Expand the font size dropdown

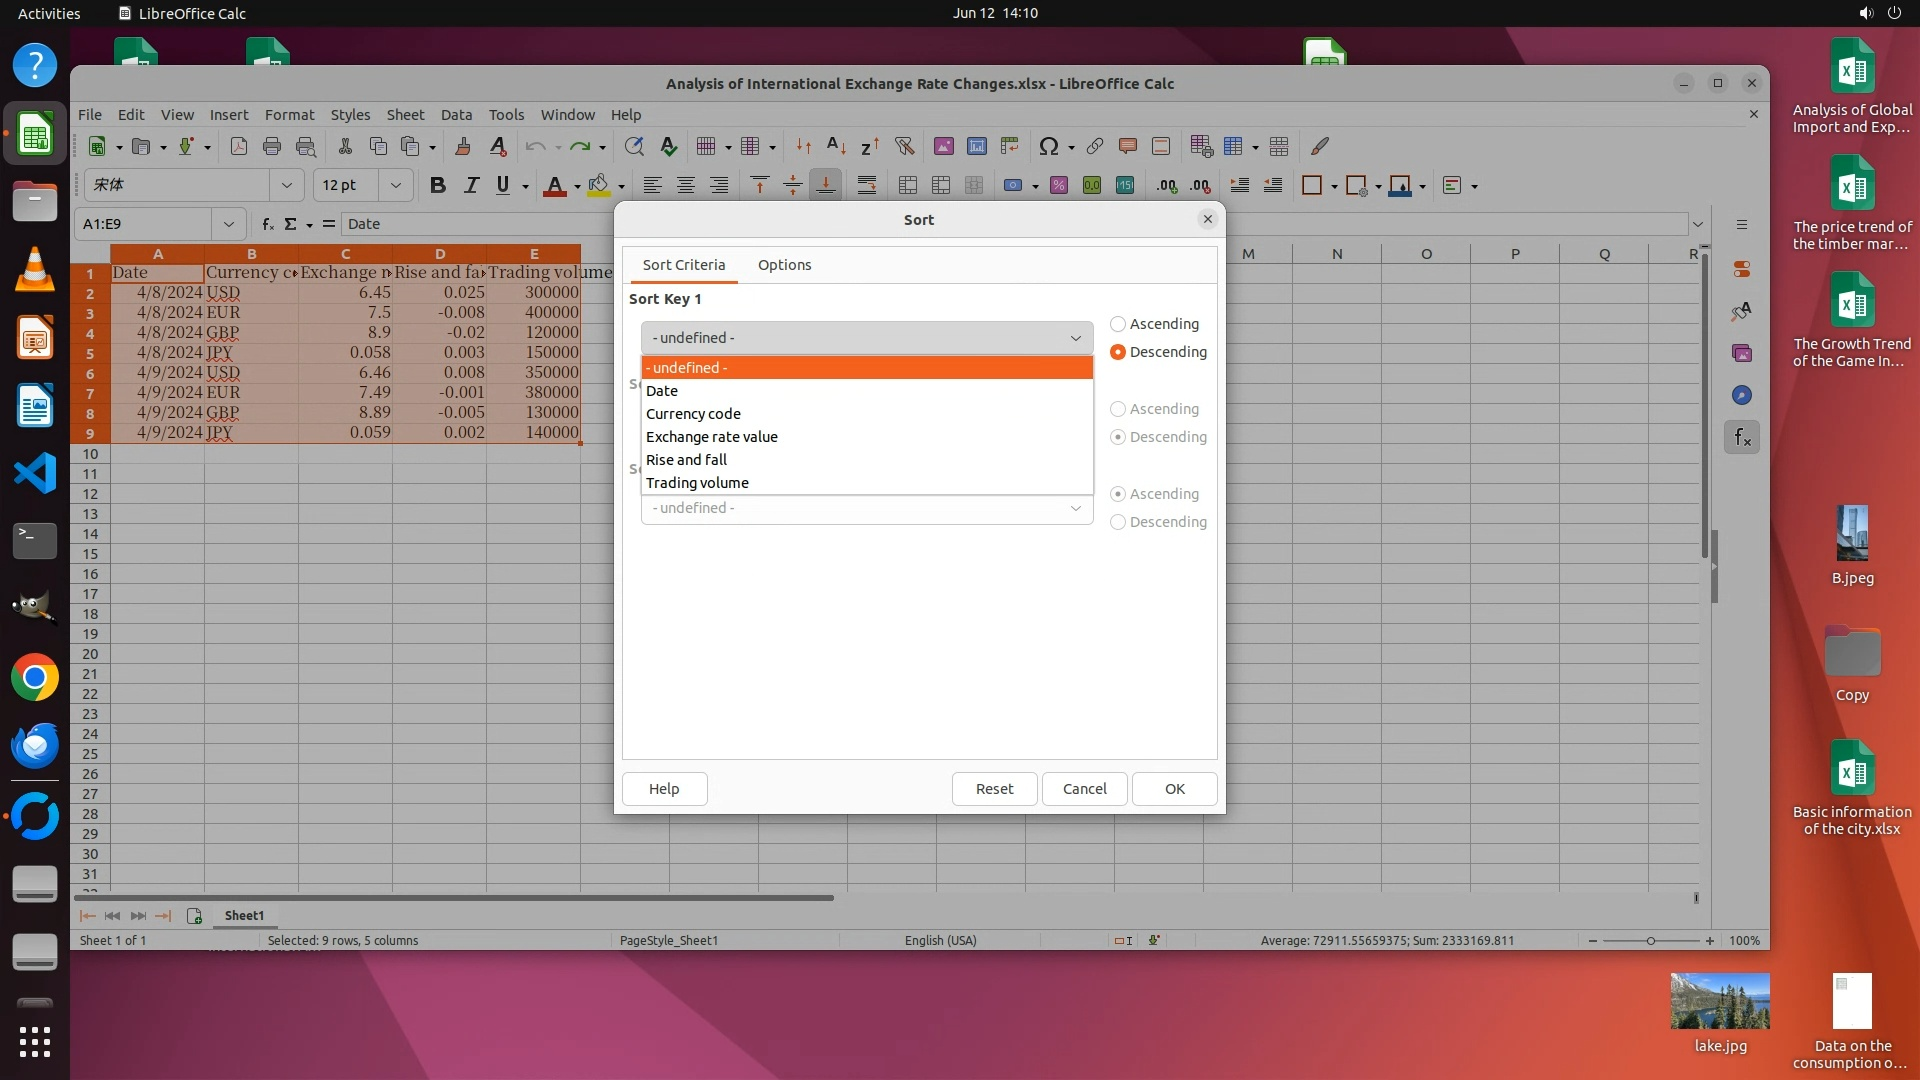click(396, 185)
